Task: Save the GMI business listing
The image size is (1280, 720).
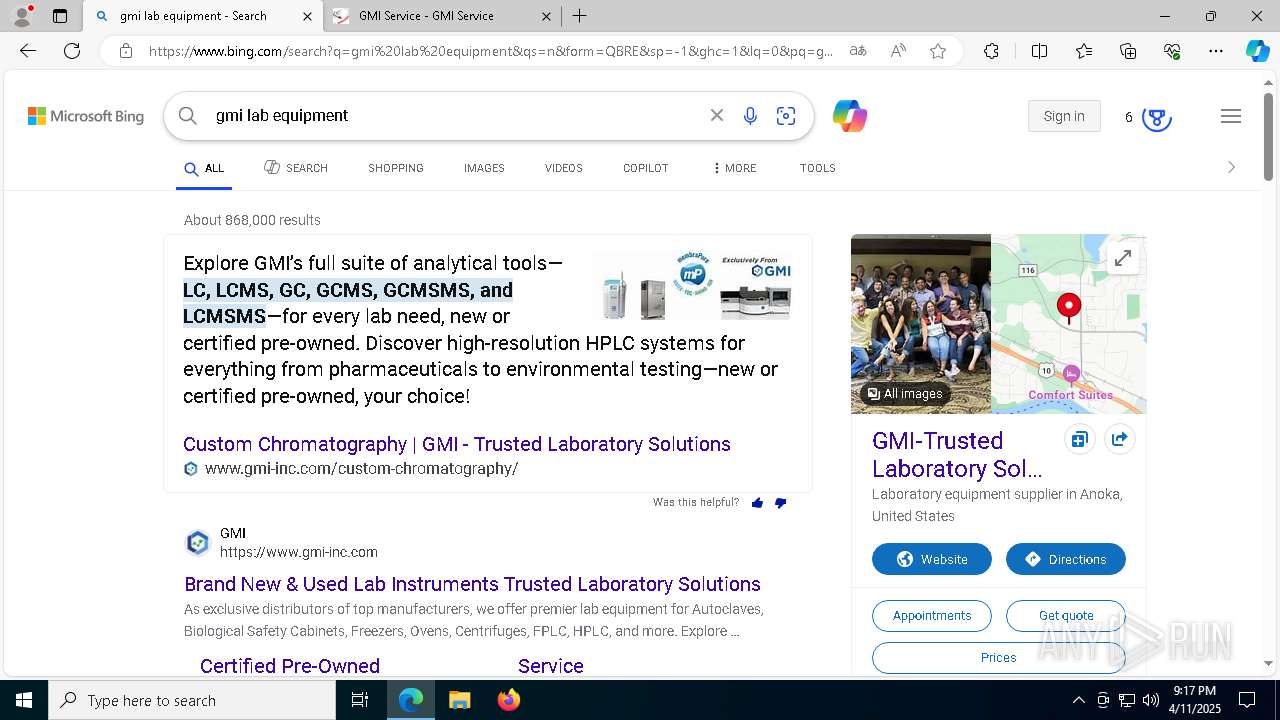Action: click(x=1080, y=440)
